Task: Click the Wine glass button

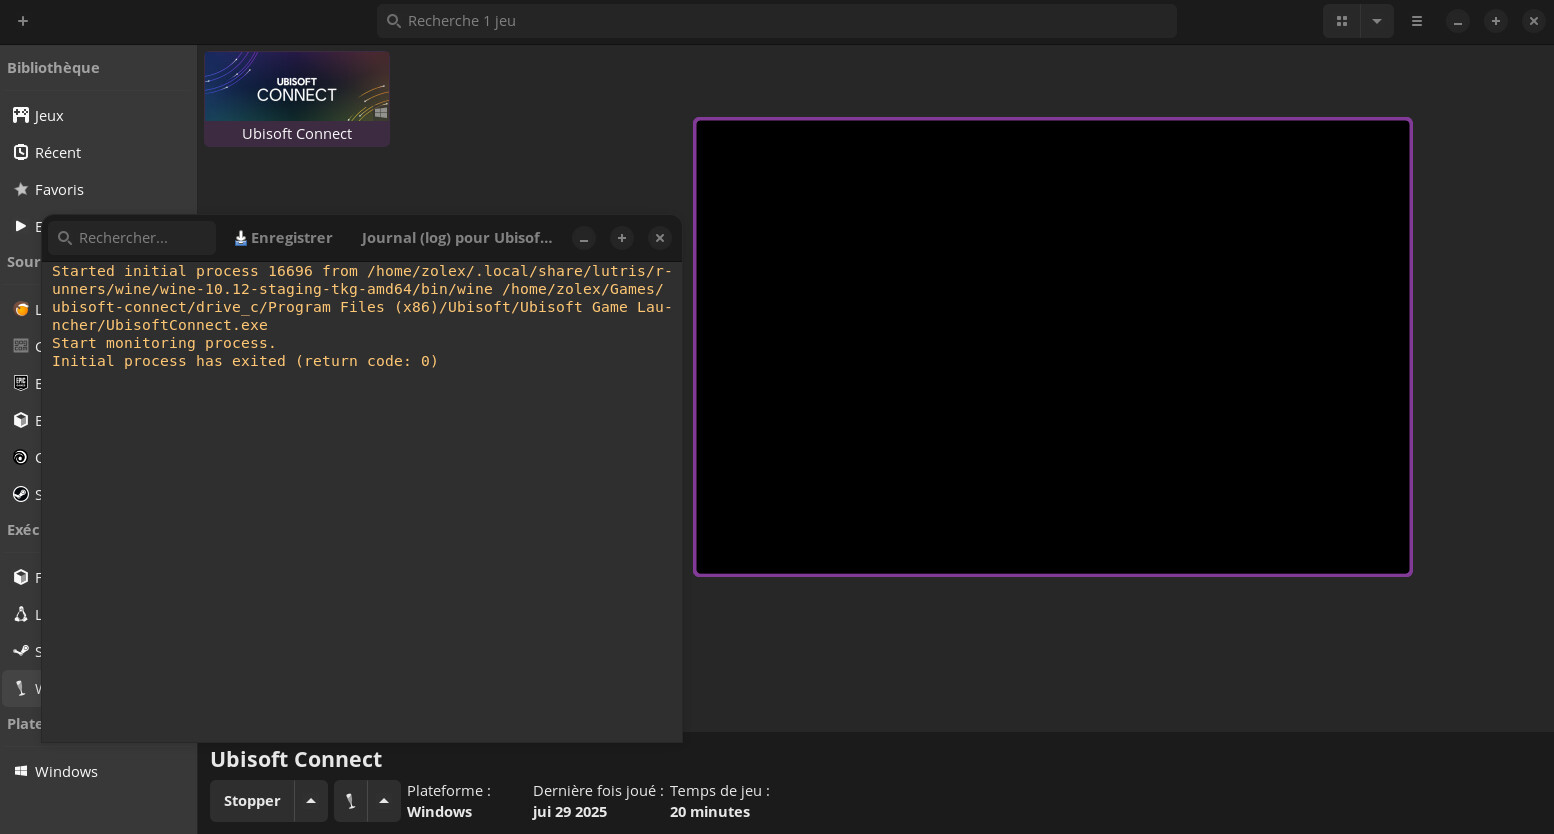Action: coord(350,801)
